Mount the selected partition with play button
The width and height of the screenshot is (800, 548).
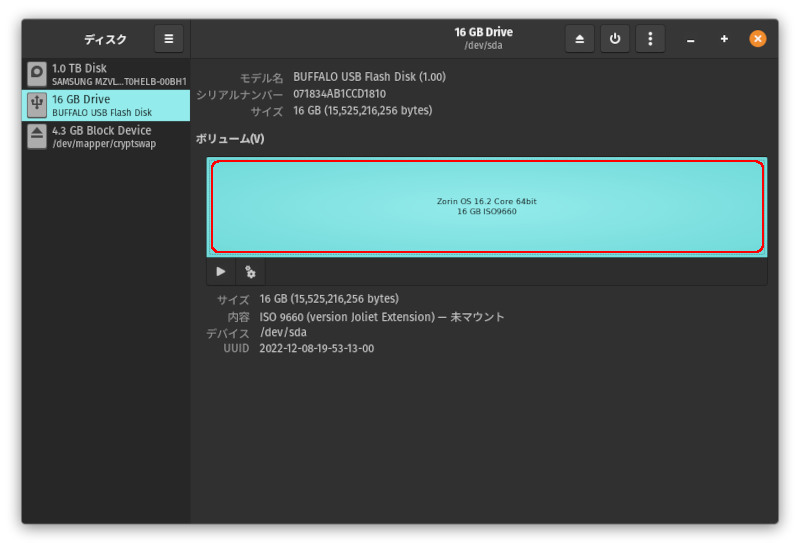tap(221, 271)
